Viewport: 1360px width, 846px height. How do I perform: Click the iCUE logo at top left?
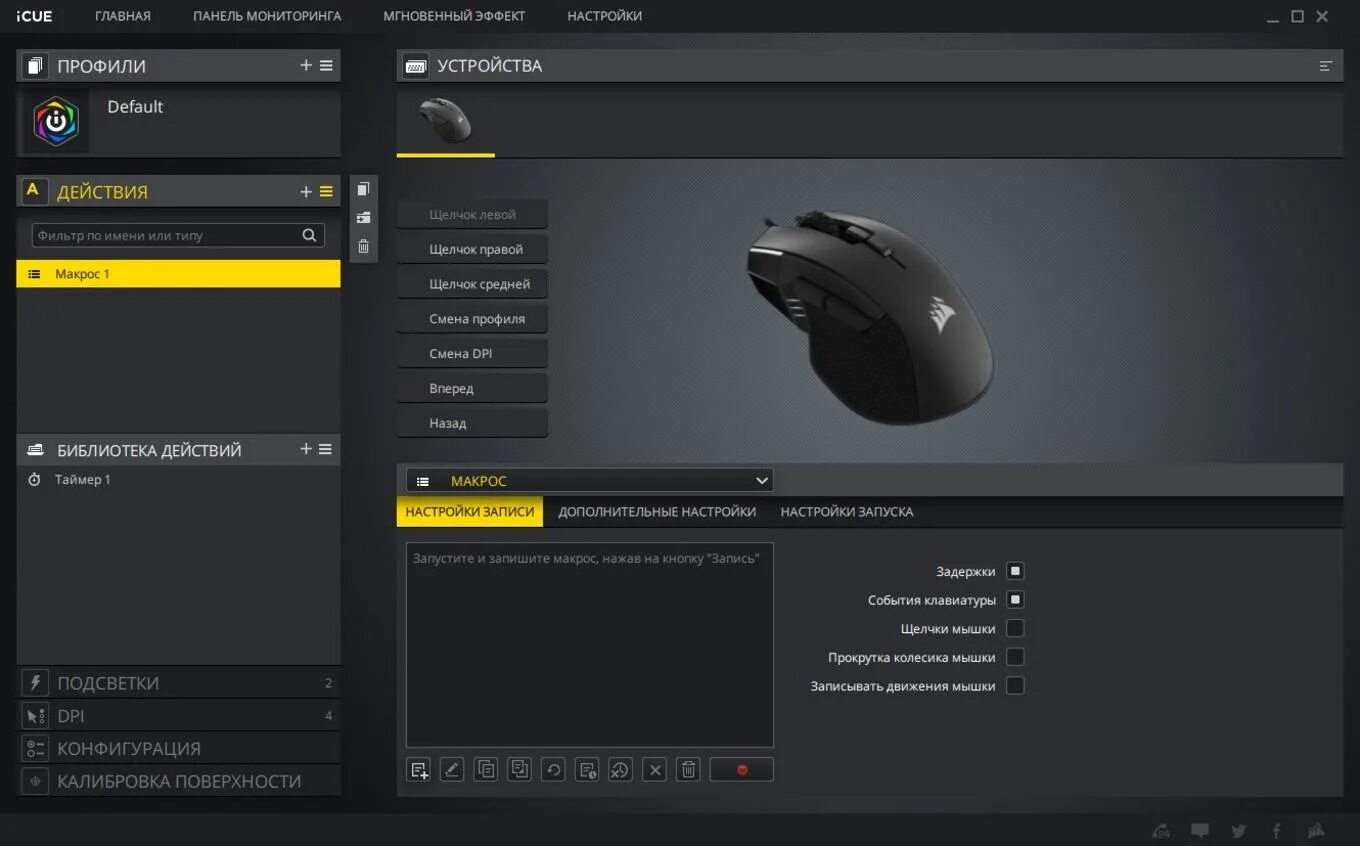pyautogui.click(x=34, y=16)
